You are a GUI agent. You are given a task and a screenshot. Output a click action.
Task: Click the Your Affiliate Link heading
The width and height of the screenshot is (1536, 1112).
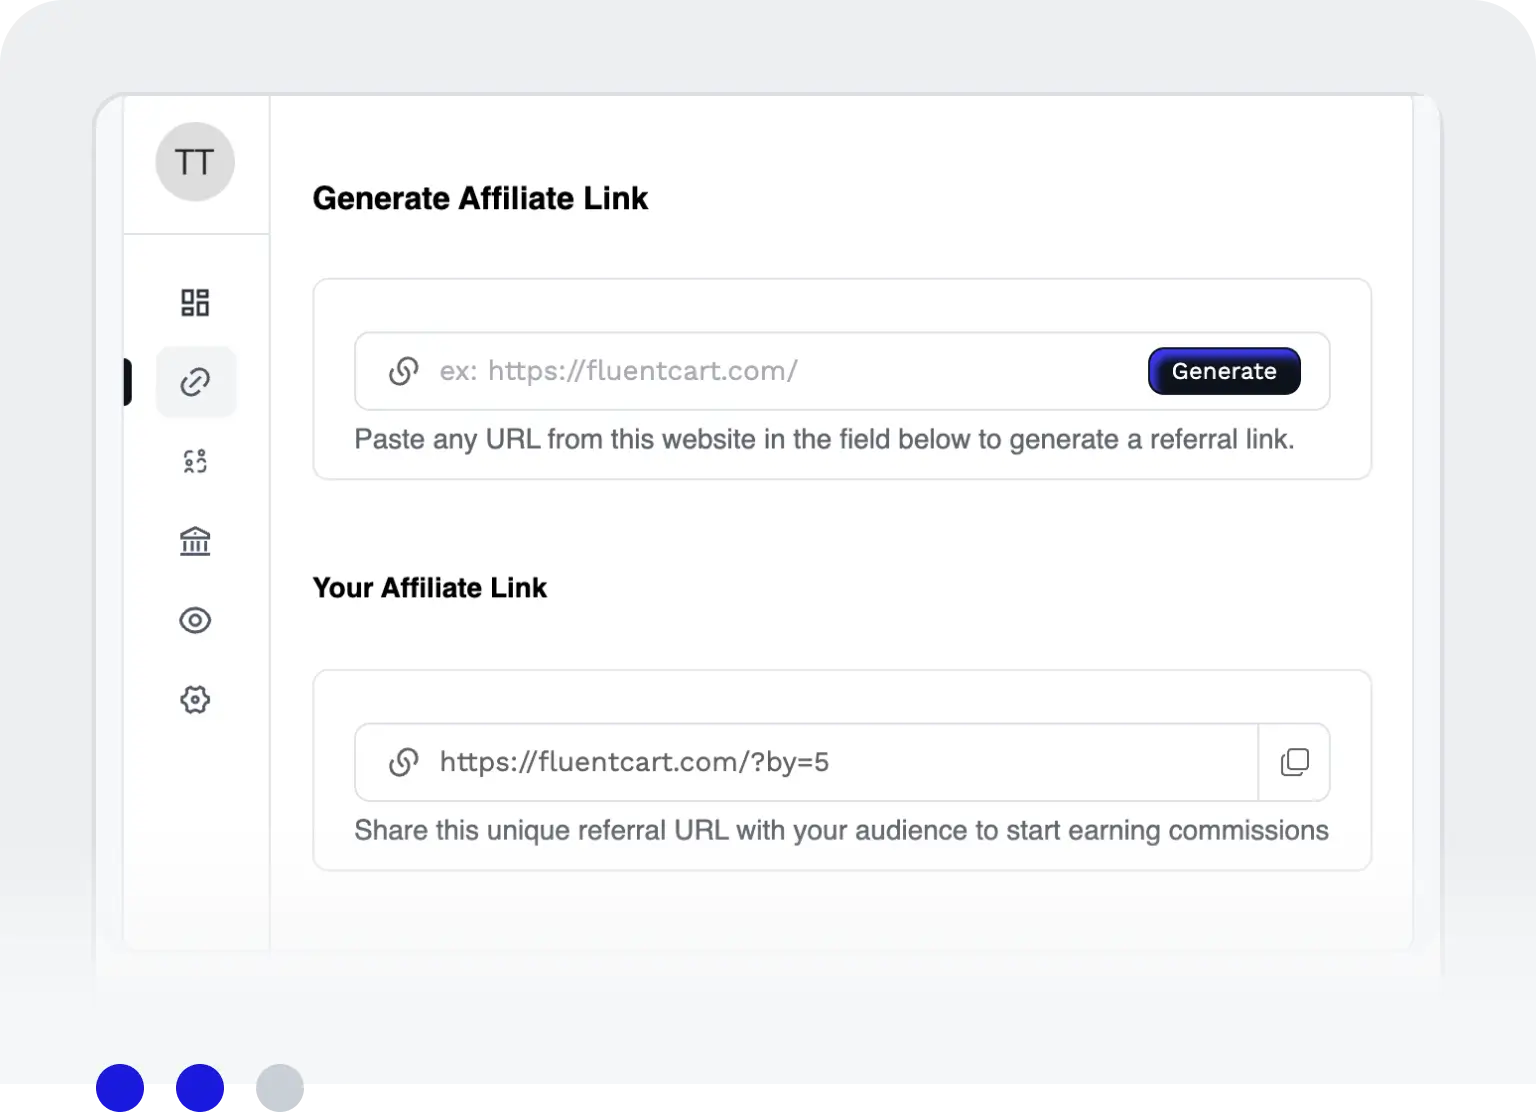[x=429, y=588]
